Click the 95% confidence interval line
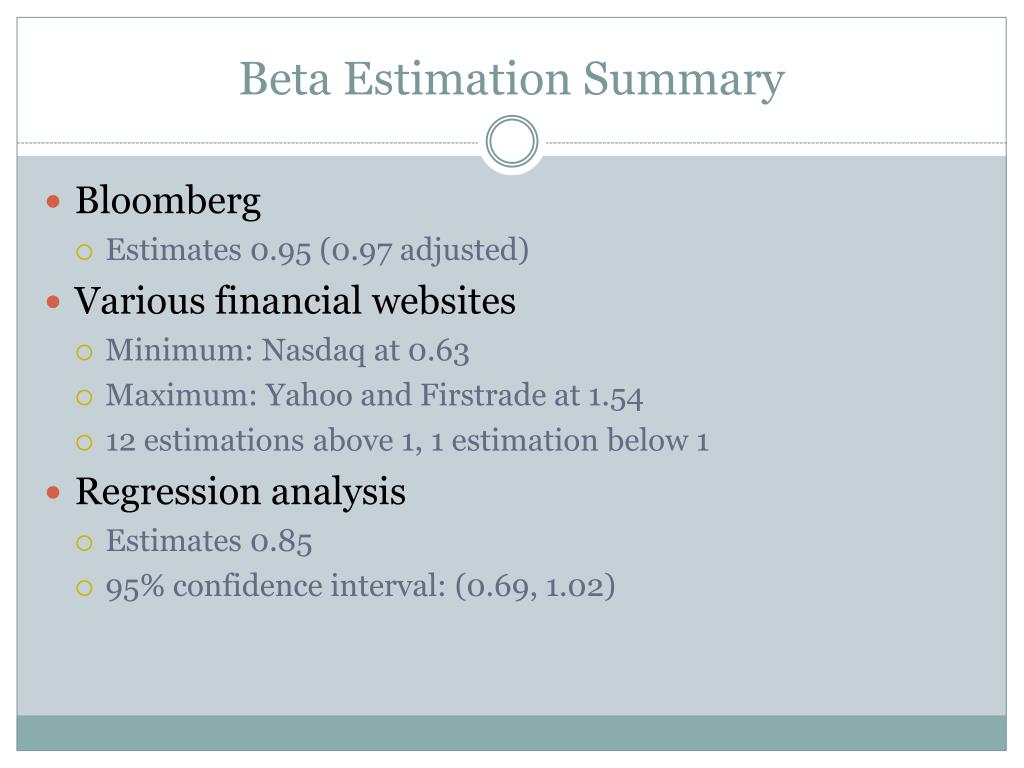1024x768 pixels. [360, 586]
